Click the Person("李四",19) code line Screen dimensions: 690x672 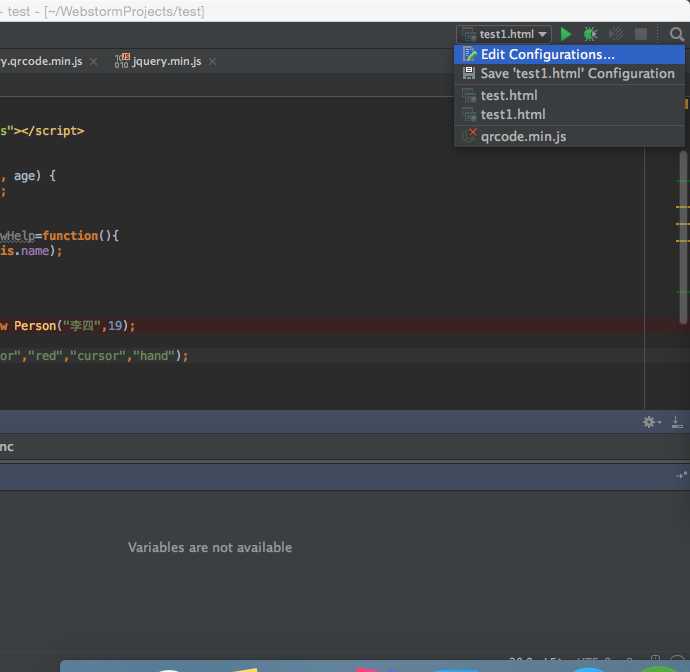pyautogui.click(x=68, y=326)
